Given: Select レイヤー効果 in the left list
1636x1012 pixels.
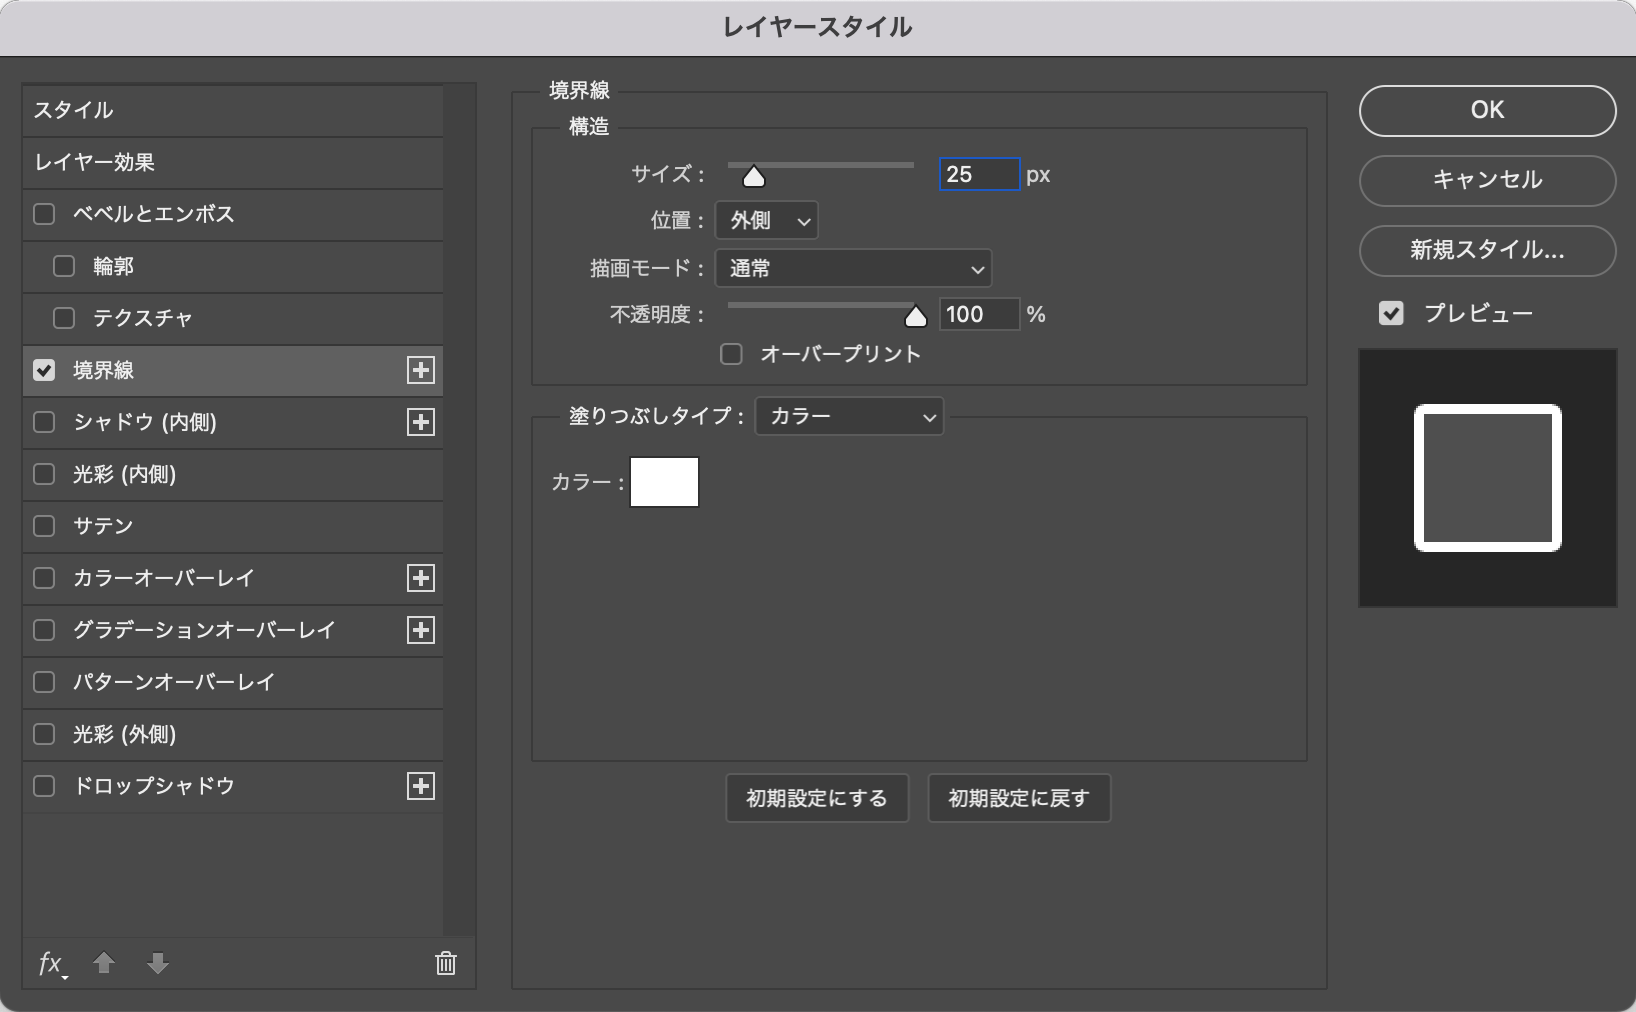Looking at the screenshot, I should click(x=232, y=162).
